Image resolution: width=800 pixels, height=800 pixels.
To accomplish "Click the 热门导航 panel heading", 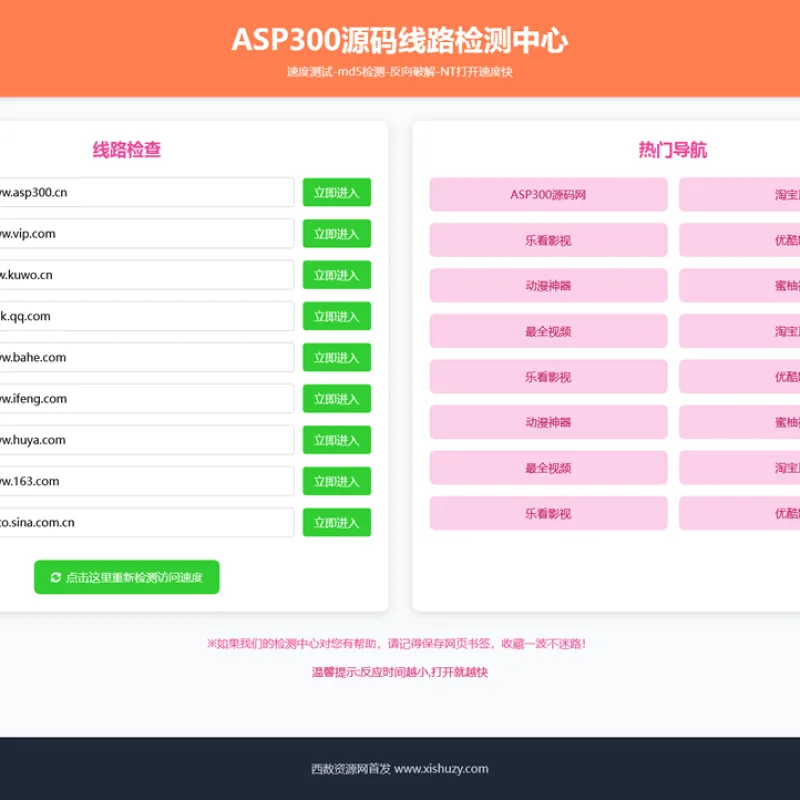I will click(672, 149).
